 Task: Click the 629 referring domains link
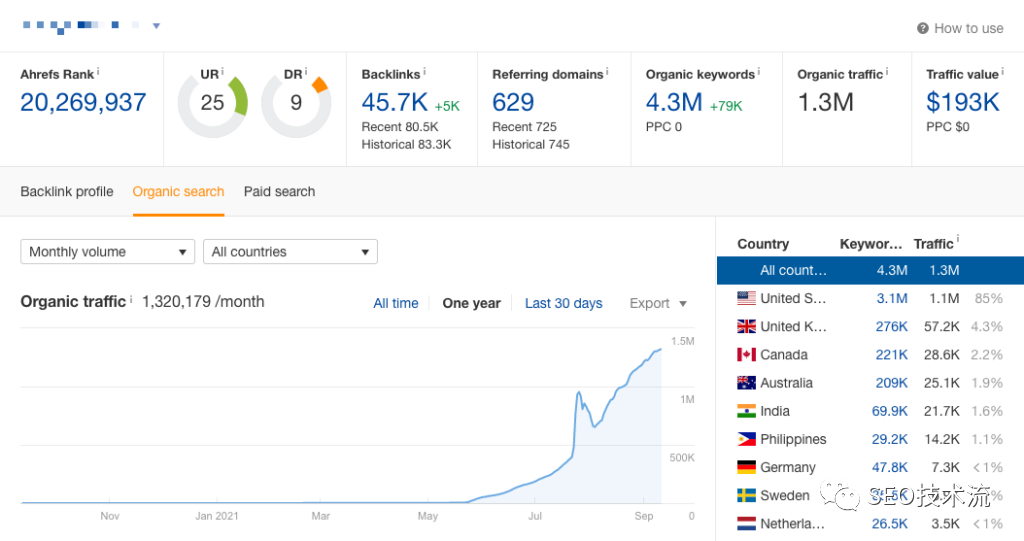click(x=513, y=102)
